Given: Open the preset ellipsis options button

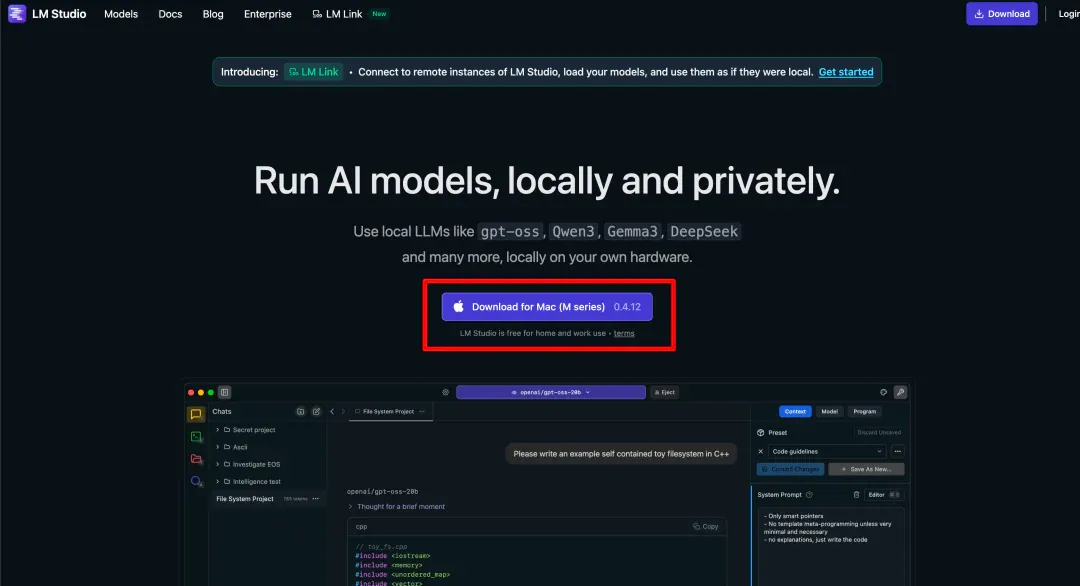Looking at the screenshot, I should tap(897, 452).
